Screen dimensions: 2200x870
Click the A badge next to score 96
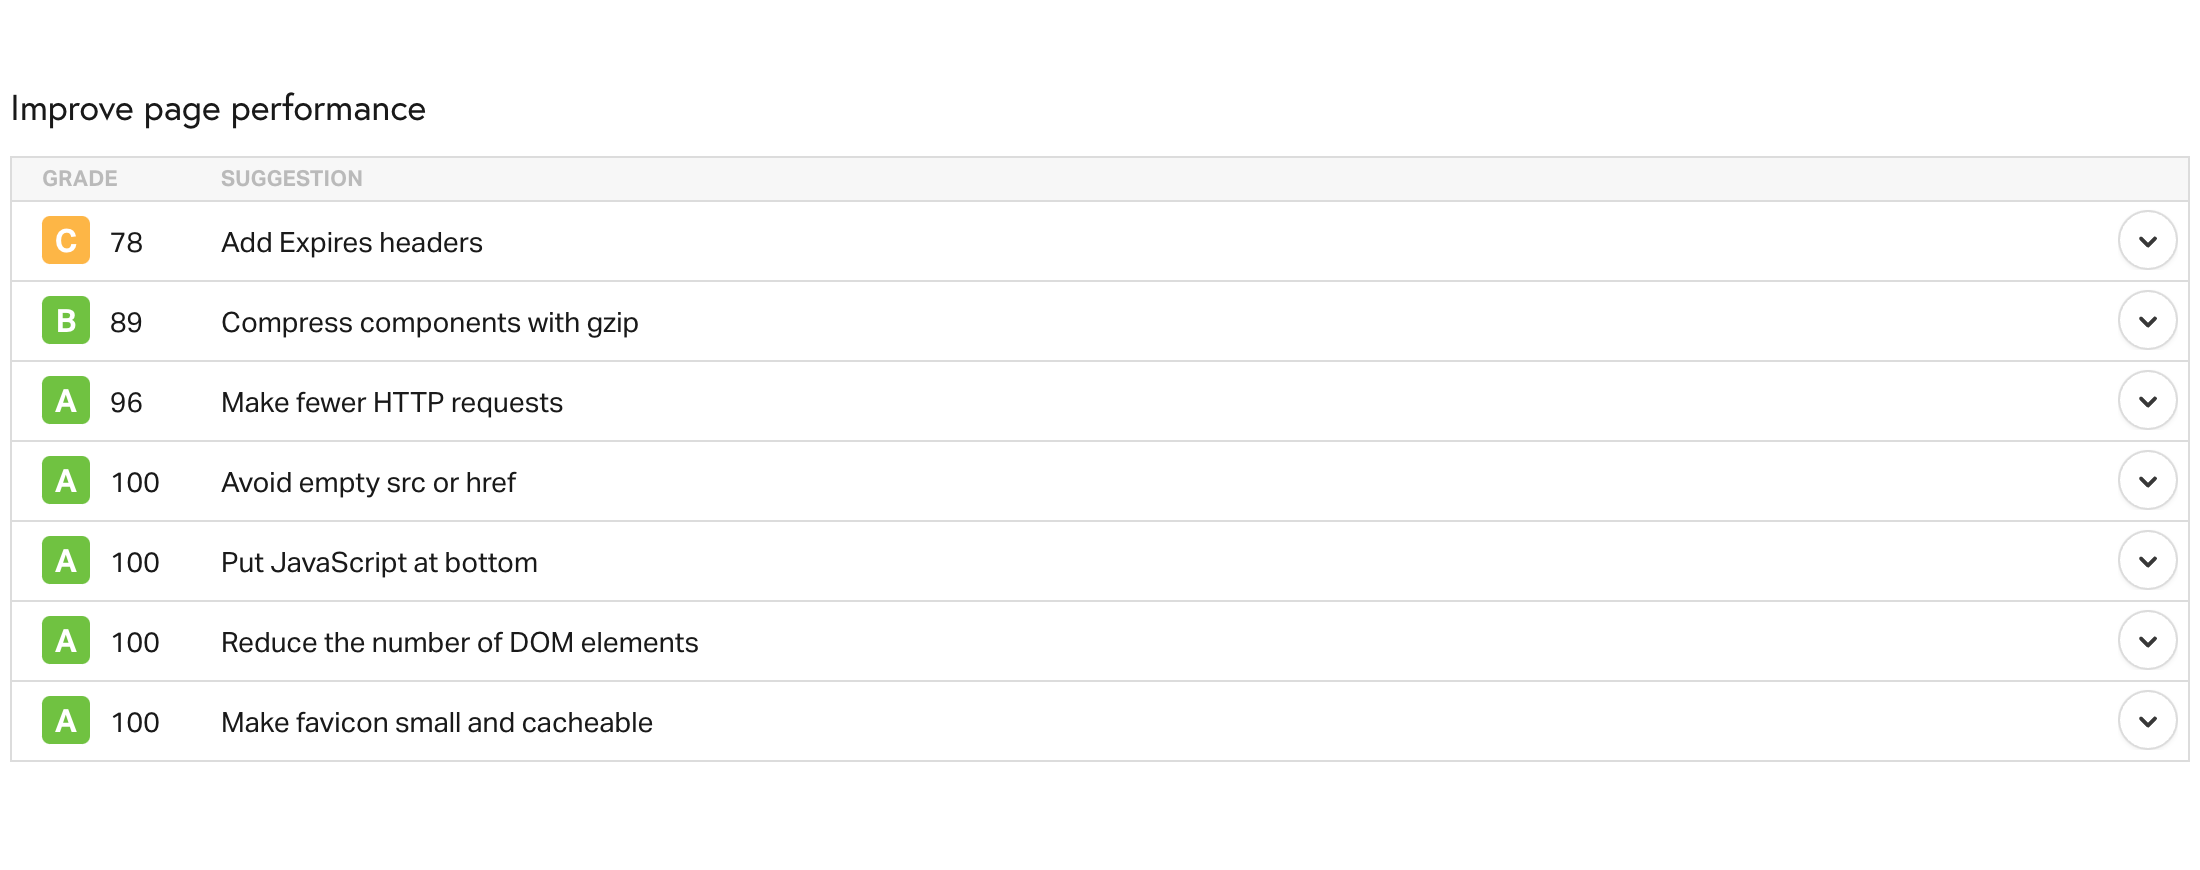coord(66,401)
